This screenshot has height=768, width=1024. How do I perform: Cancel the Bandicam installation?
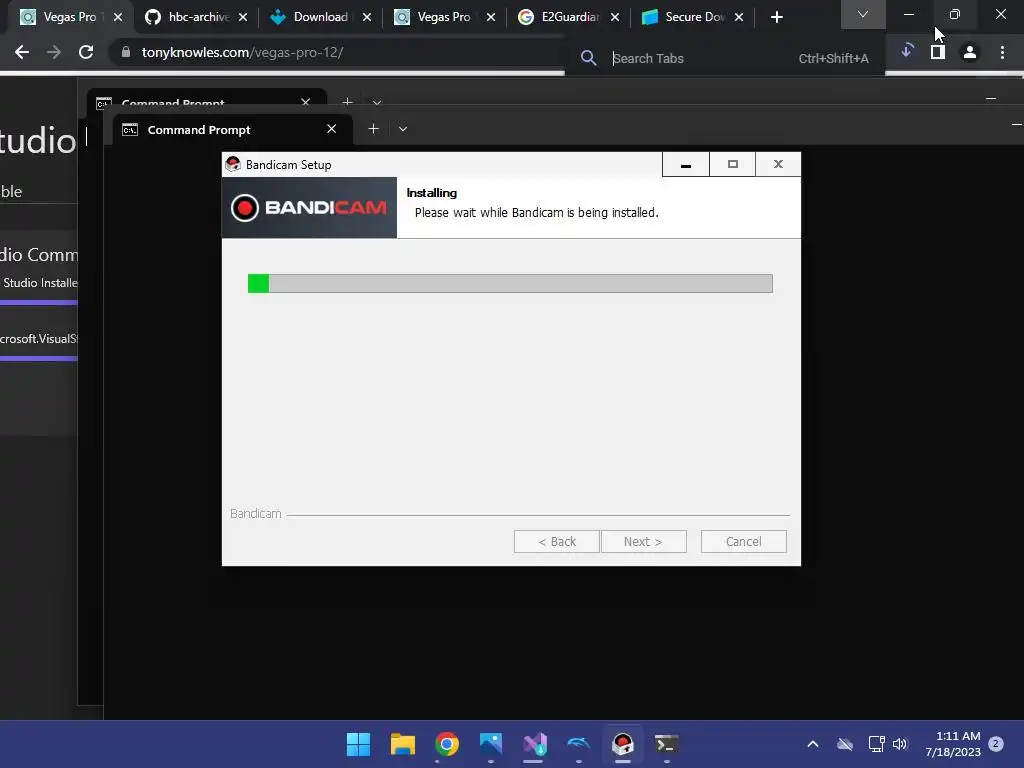click(x=743, y=541)
